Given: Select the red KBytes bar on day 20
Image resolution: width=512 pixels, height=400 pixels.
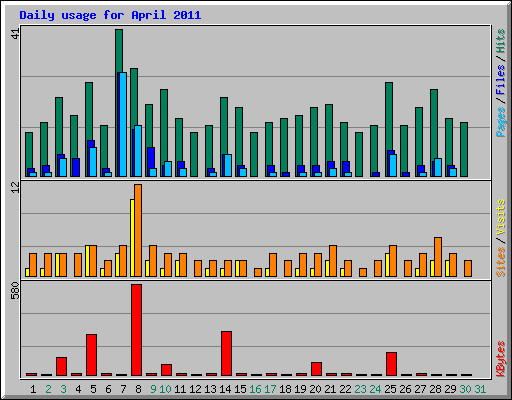Looking at the screenshot, I should point(316,369).
